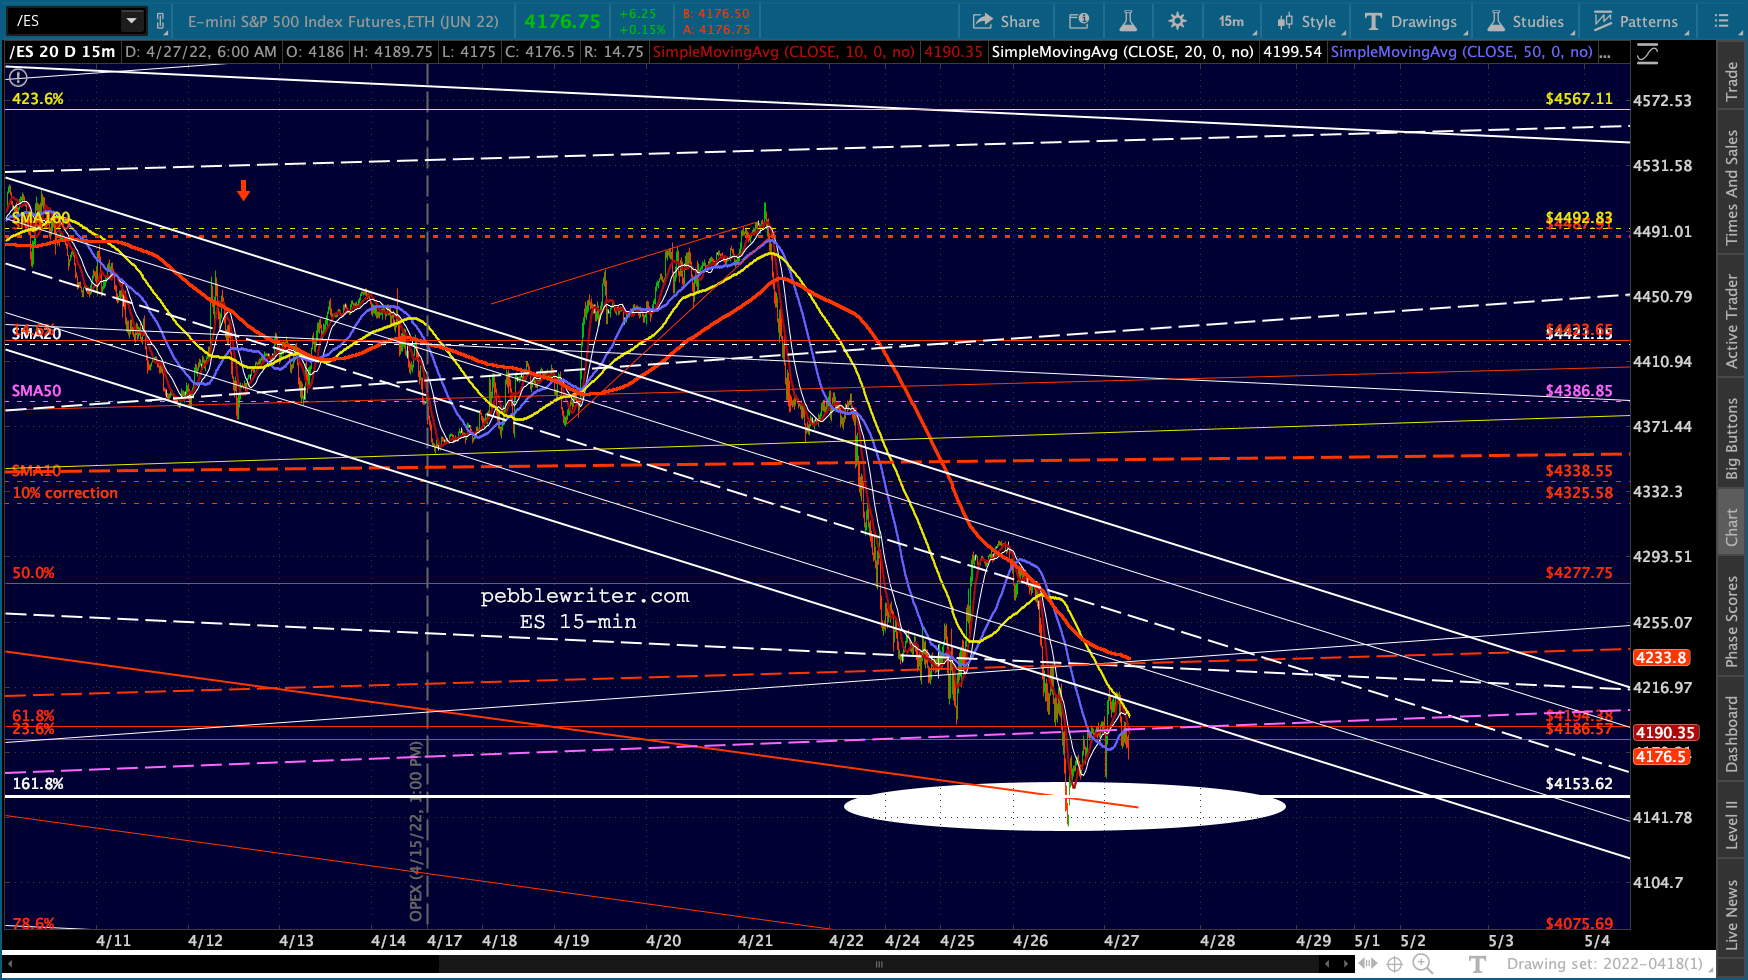
Task: Open the Share chart button
Action: (1006, 21)
